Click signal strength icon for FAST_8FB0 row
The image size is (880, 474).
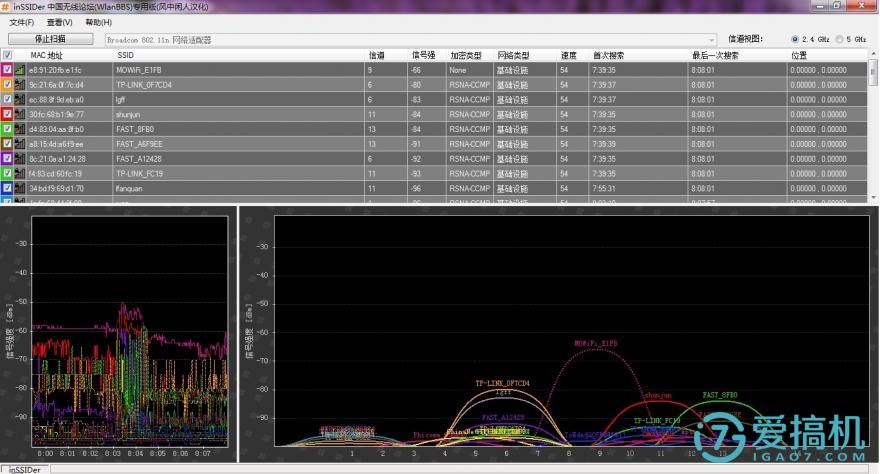(x=20, y=130)
